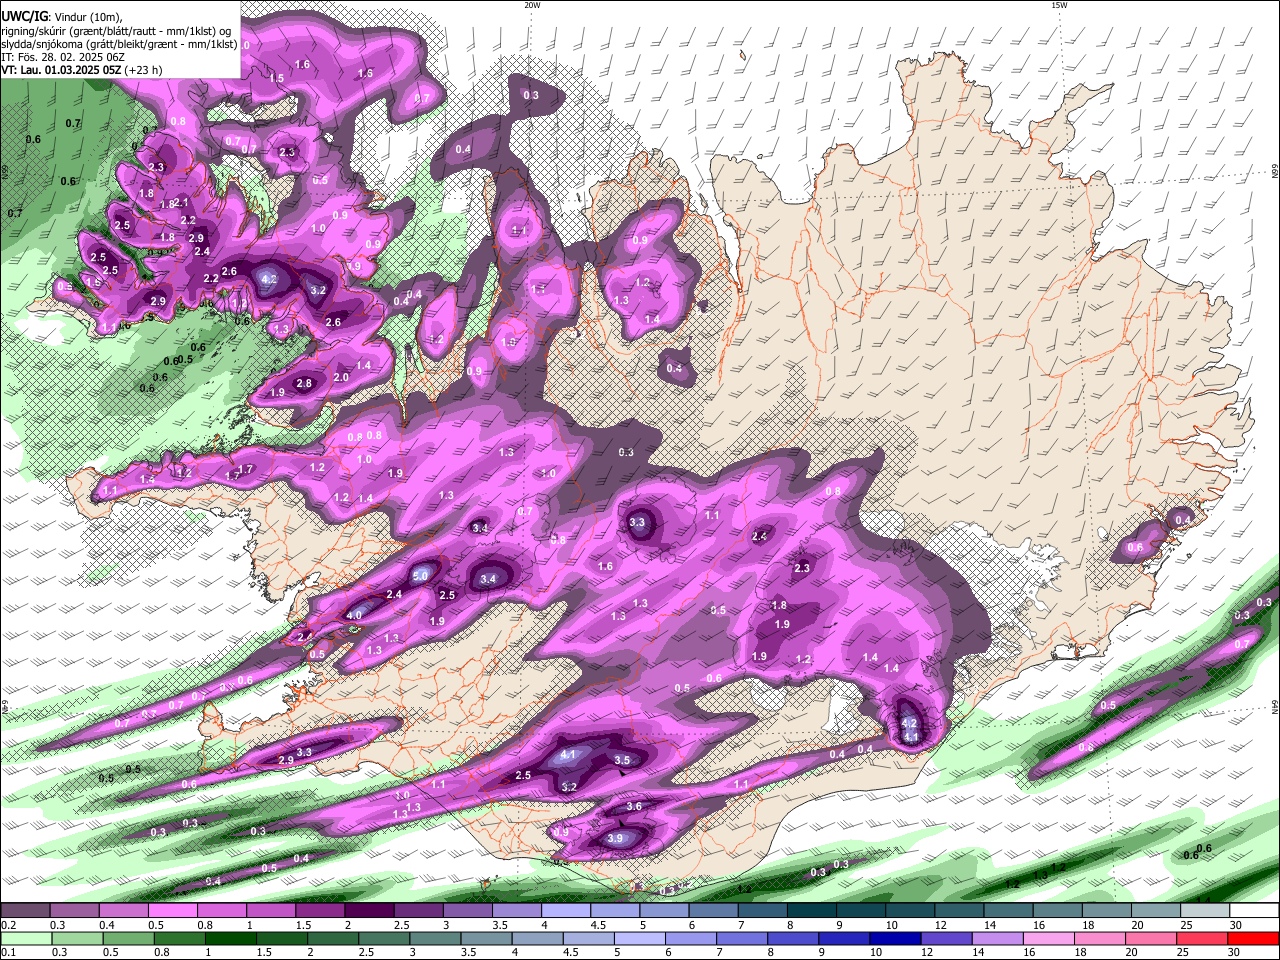The height and width of the screenshot is (960, 1280).
Task: Click the '3.5' precipitation value on the map
Action: (622, 760)
